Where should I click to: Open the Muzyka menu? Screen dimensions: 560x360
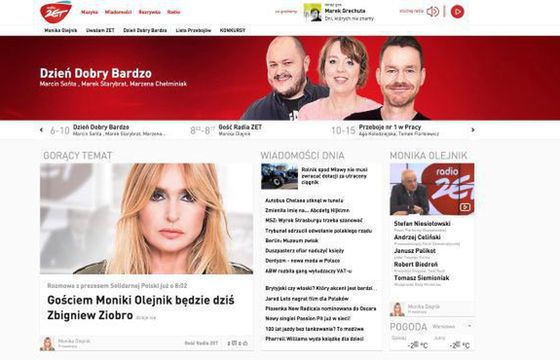89,12
